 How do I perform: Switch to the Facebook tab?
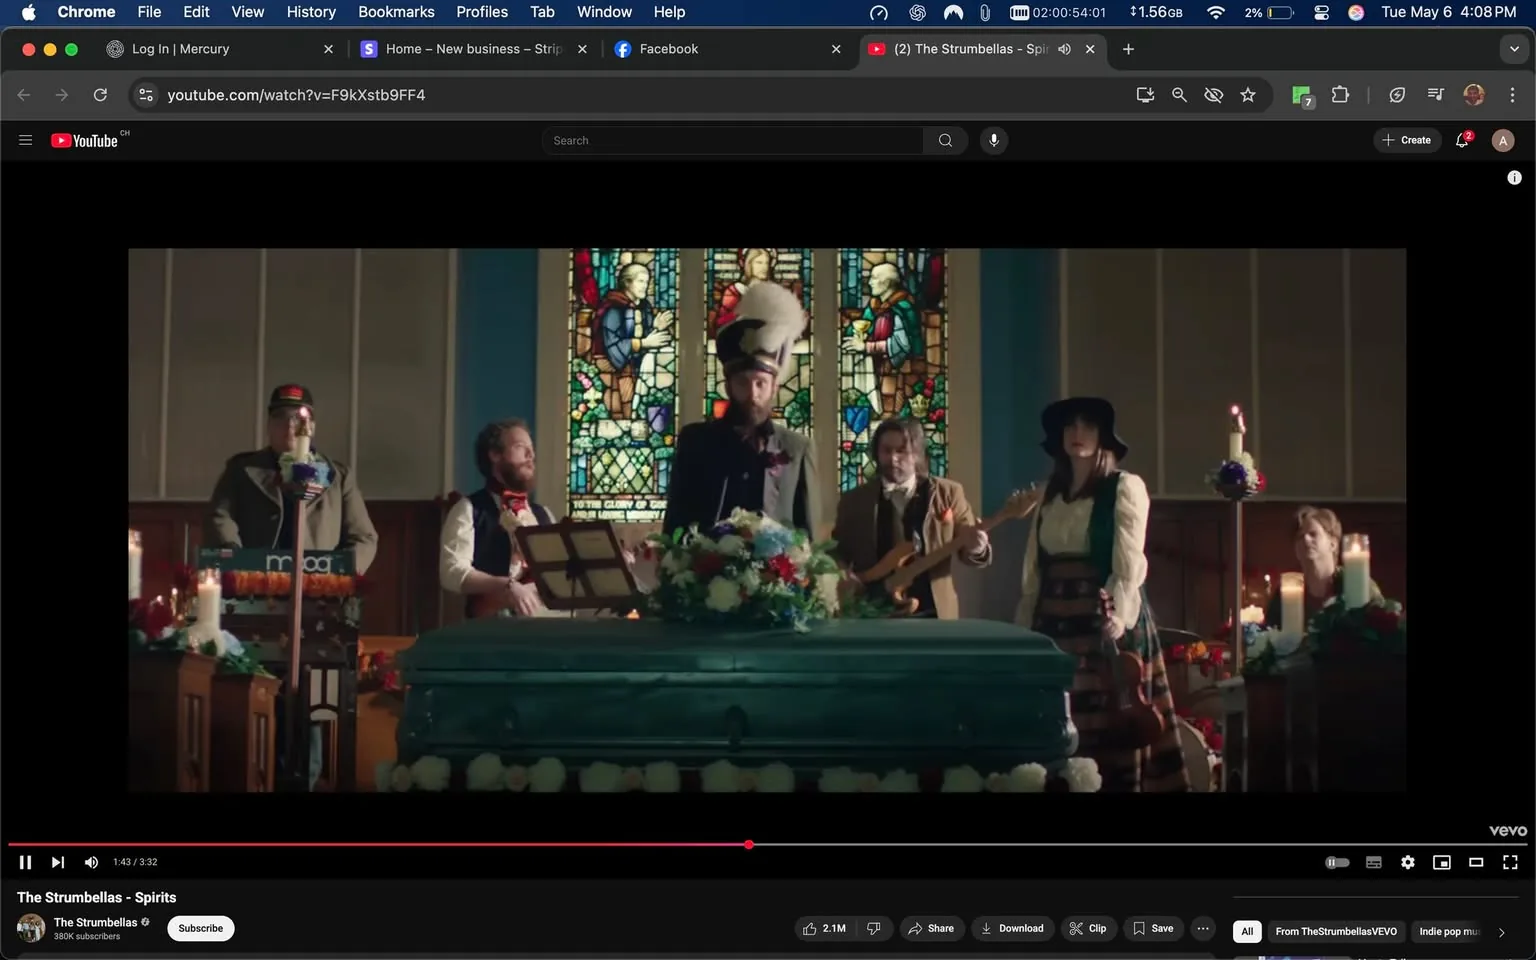[668, 48]
